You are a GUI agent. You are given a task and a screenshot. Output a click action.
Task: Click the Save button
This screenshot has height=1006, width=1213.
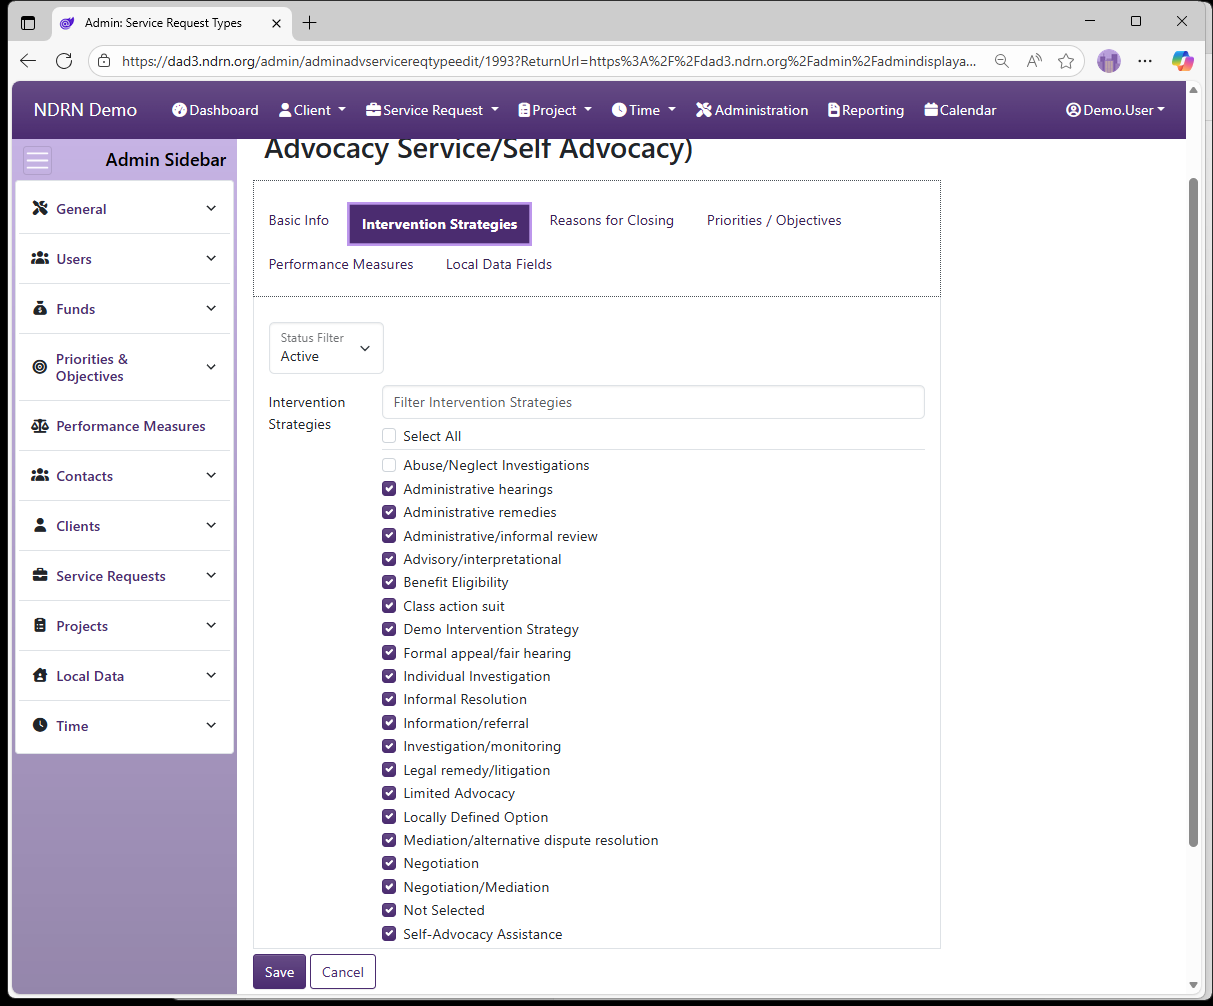coord(279,972)
